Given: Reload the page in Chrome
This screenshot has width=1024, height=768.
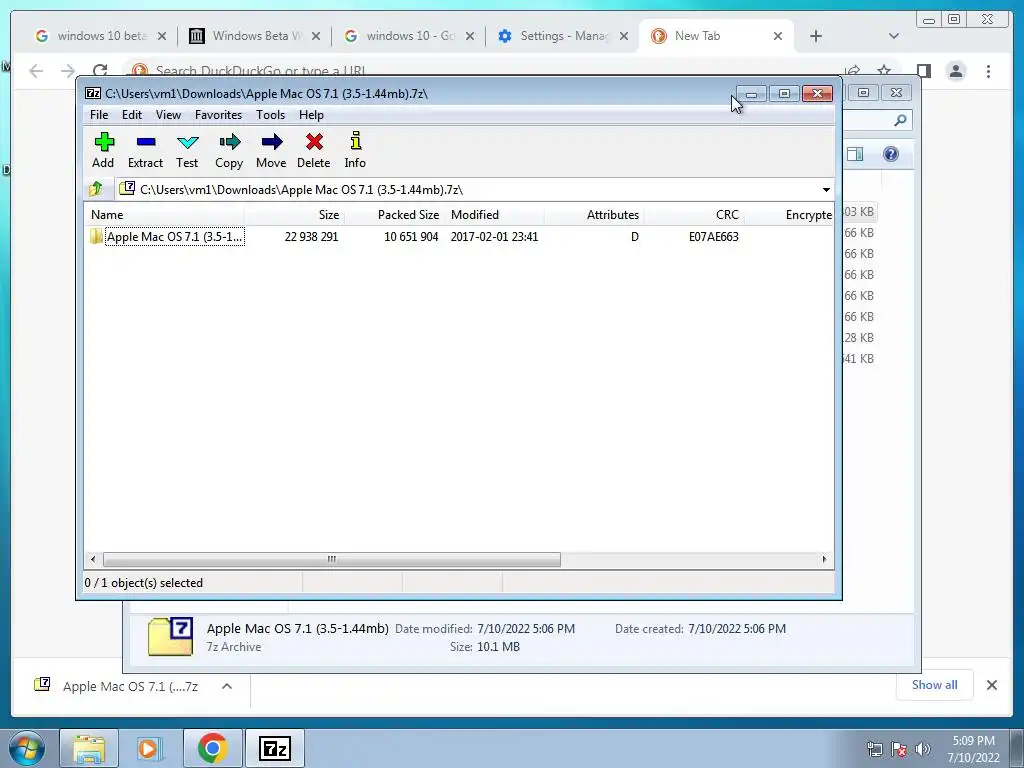Looking at the screenshot, I should 100,71.
